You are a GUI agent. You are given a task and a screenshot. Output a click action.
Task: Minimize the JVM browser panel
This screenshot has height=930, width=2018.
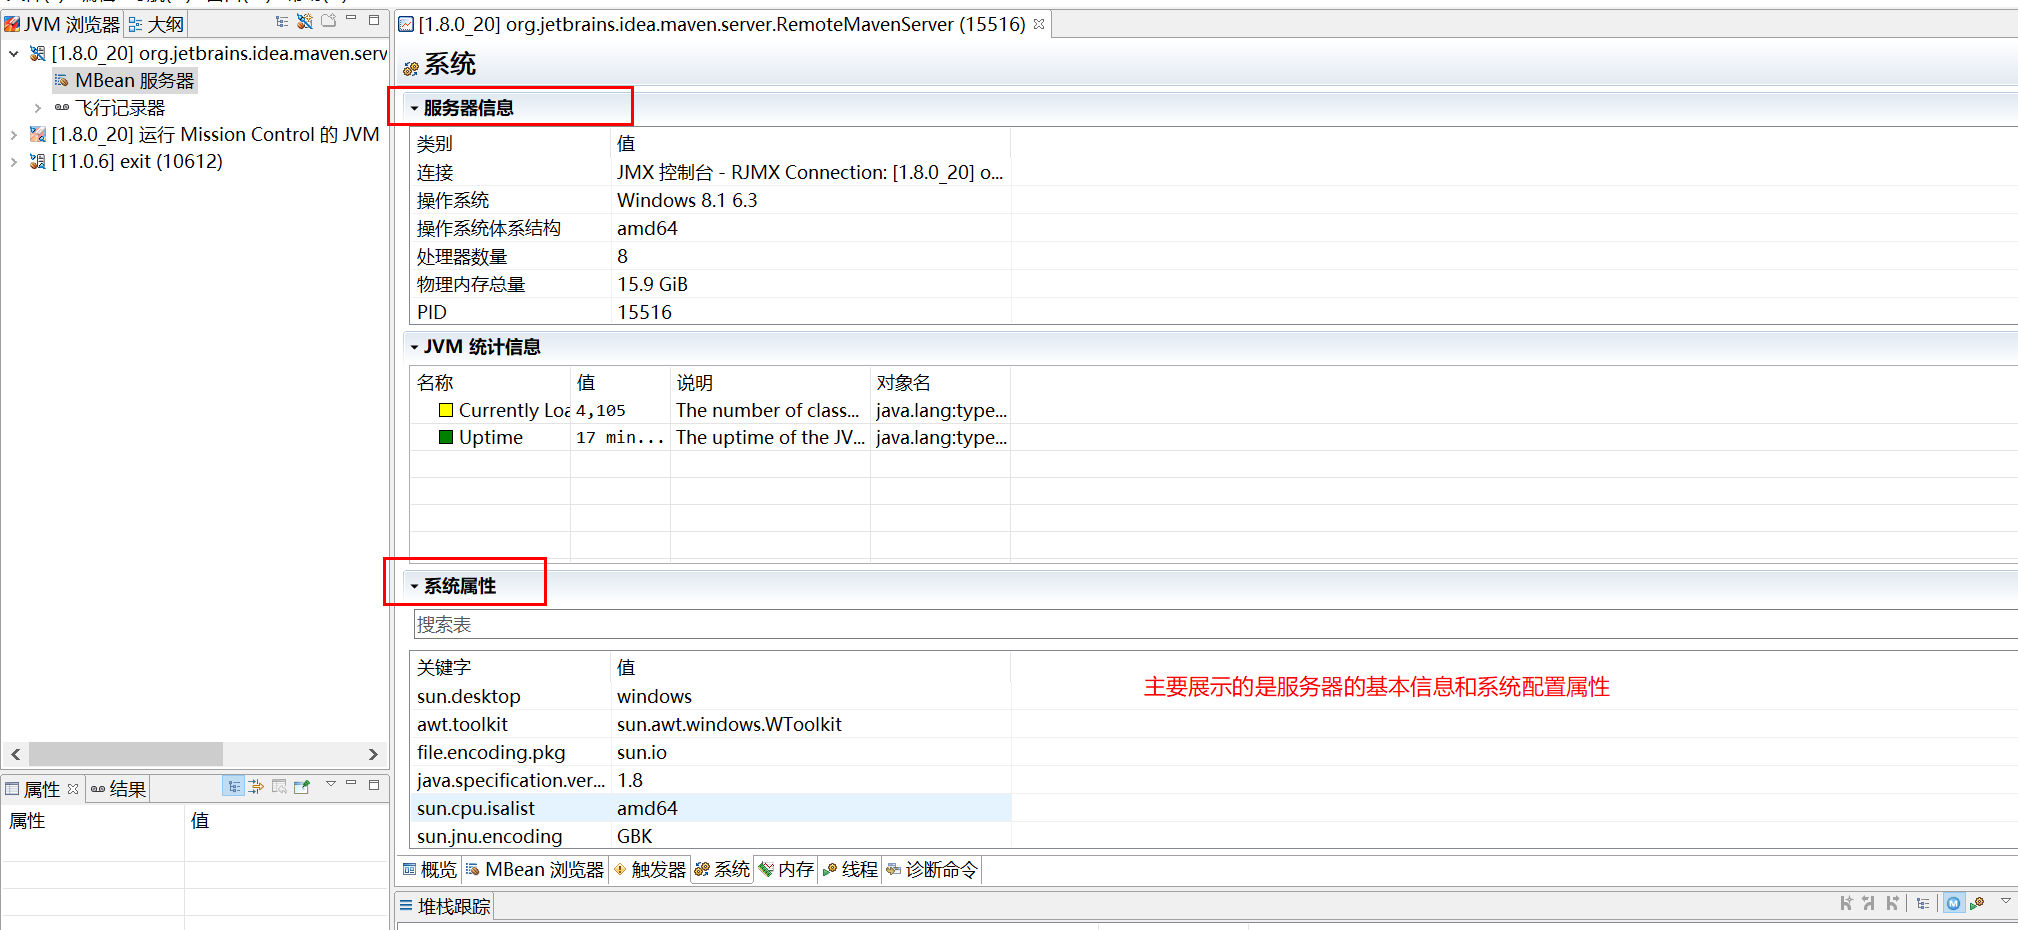(351, 19)
